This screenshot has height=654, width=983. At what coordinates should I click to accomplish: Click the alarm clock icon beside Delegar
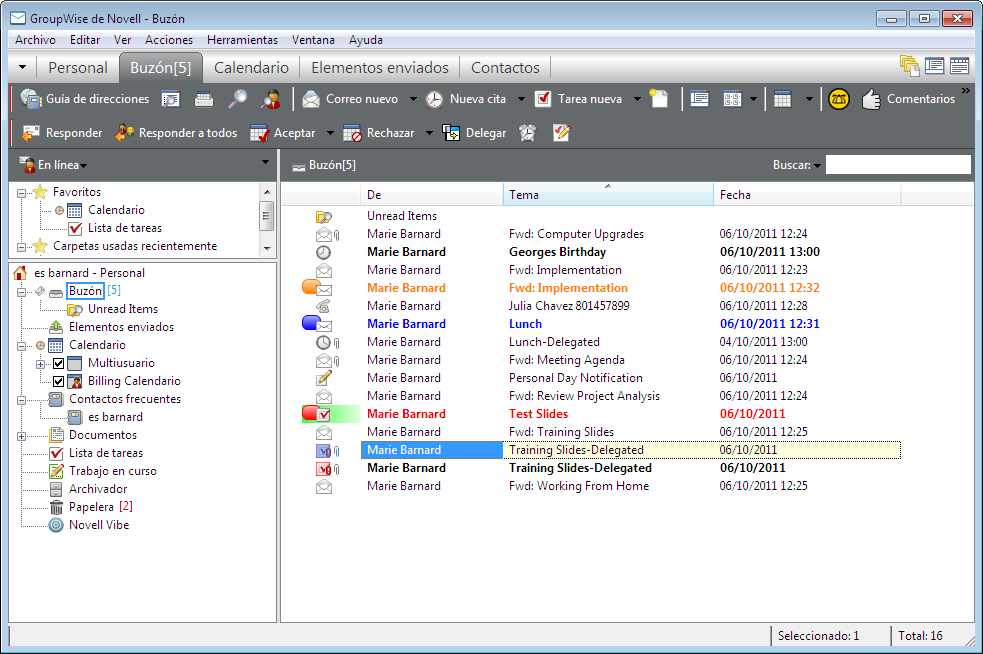click(x=527, y=133)
